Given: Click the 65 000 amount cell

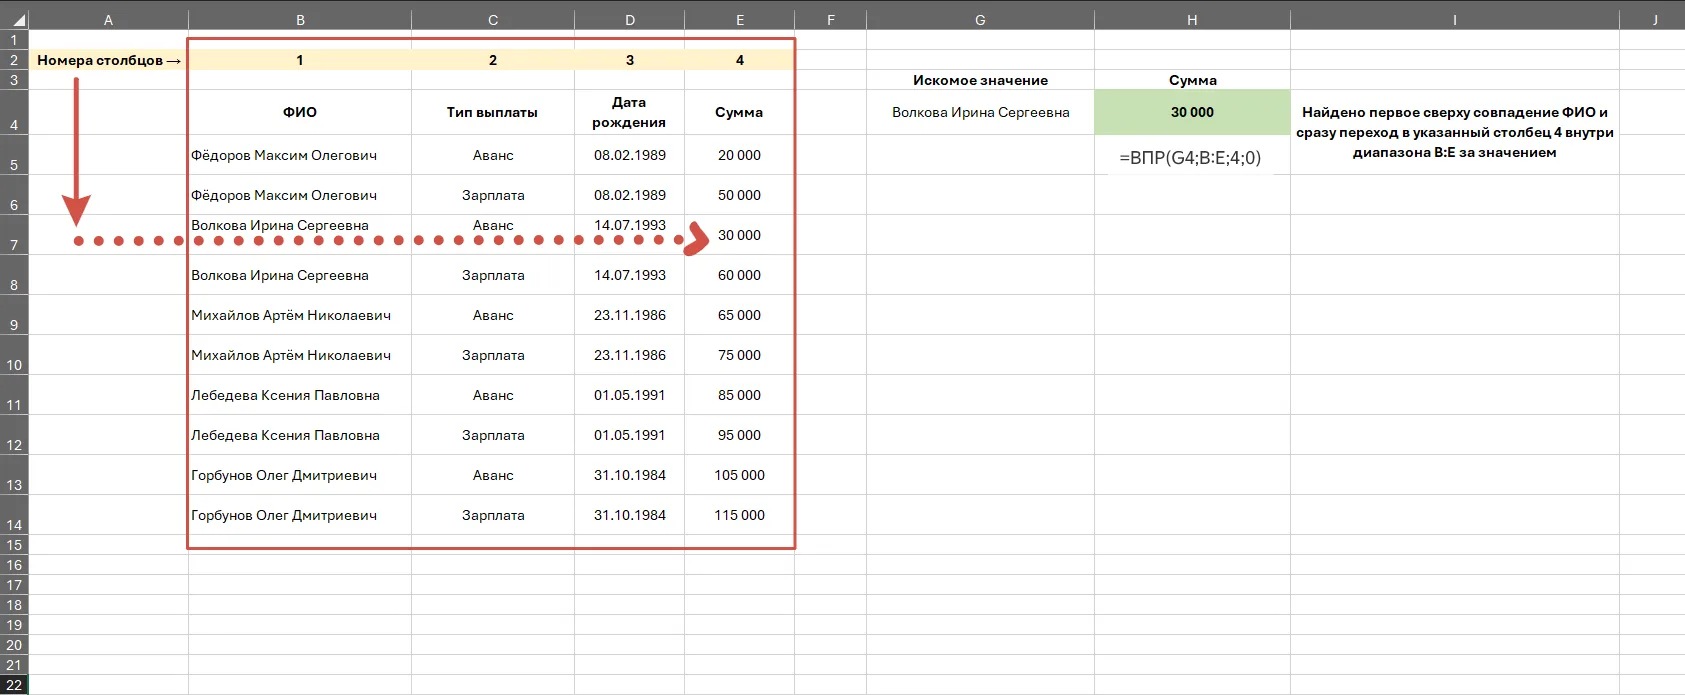Looking at the screenshot, I should click(740, 315).
